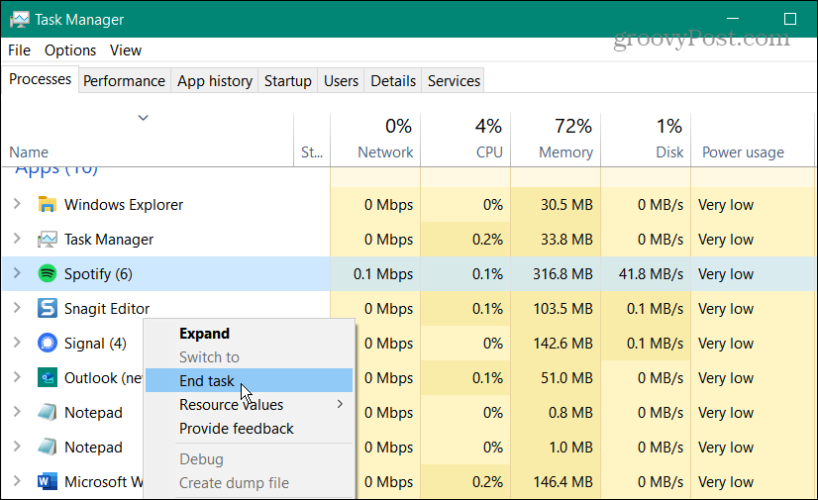Sort by the Name column header

148,140
